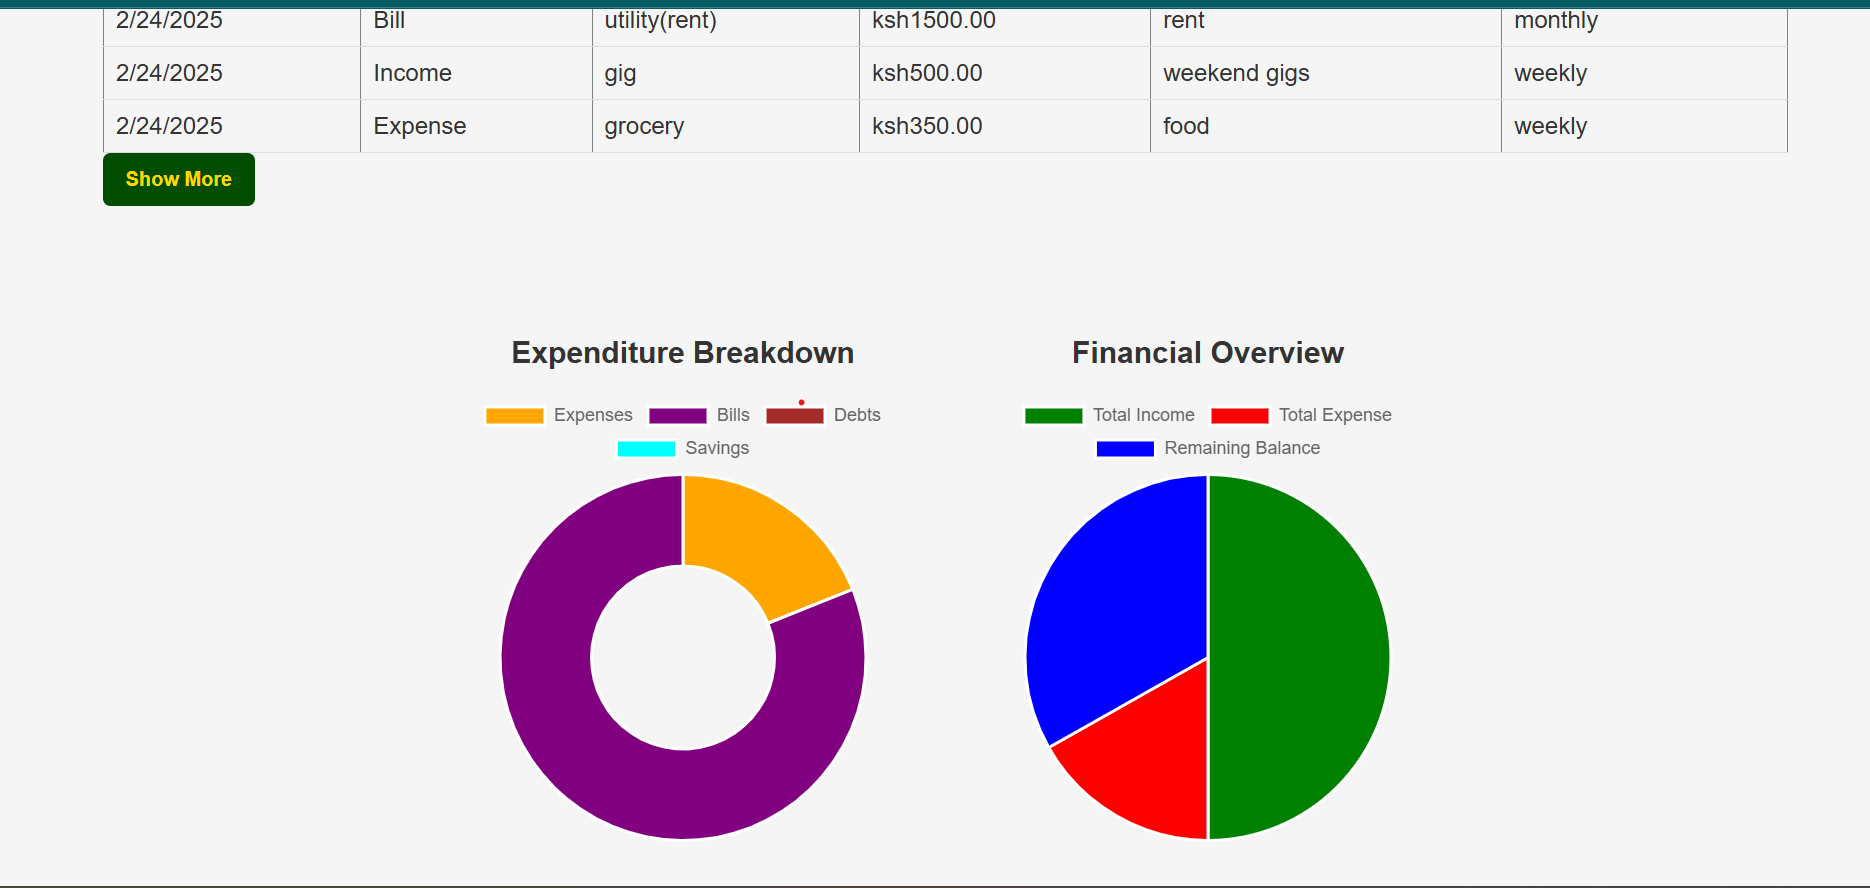
Task: Toggle the Total Expense legend swatch
Action: coord(1240,416)
